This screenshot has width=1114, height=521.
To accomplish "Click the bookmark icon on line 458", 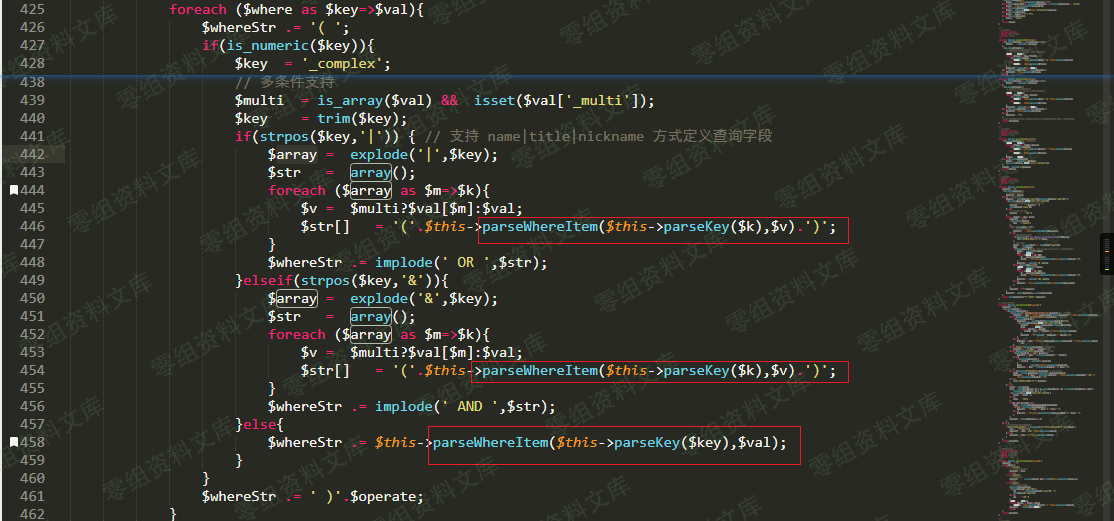I will coord(13,442).
